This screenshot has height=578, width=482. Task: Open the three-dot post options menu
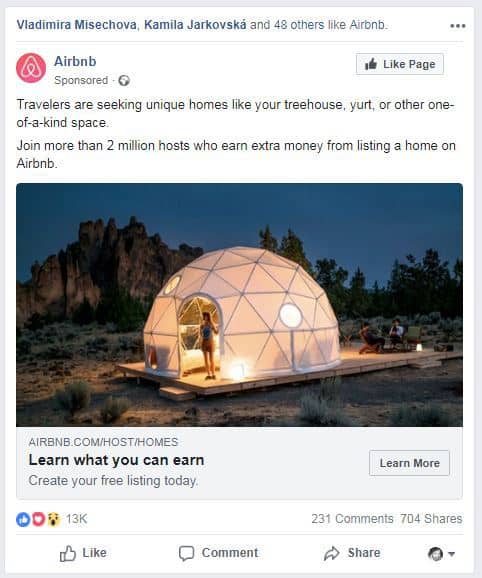point(458,26)
